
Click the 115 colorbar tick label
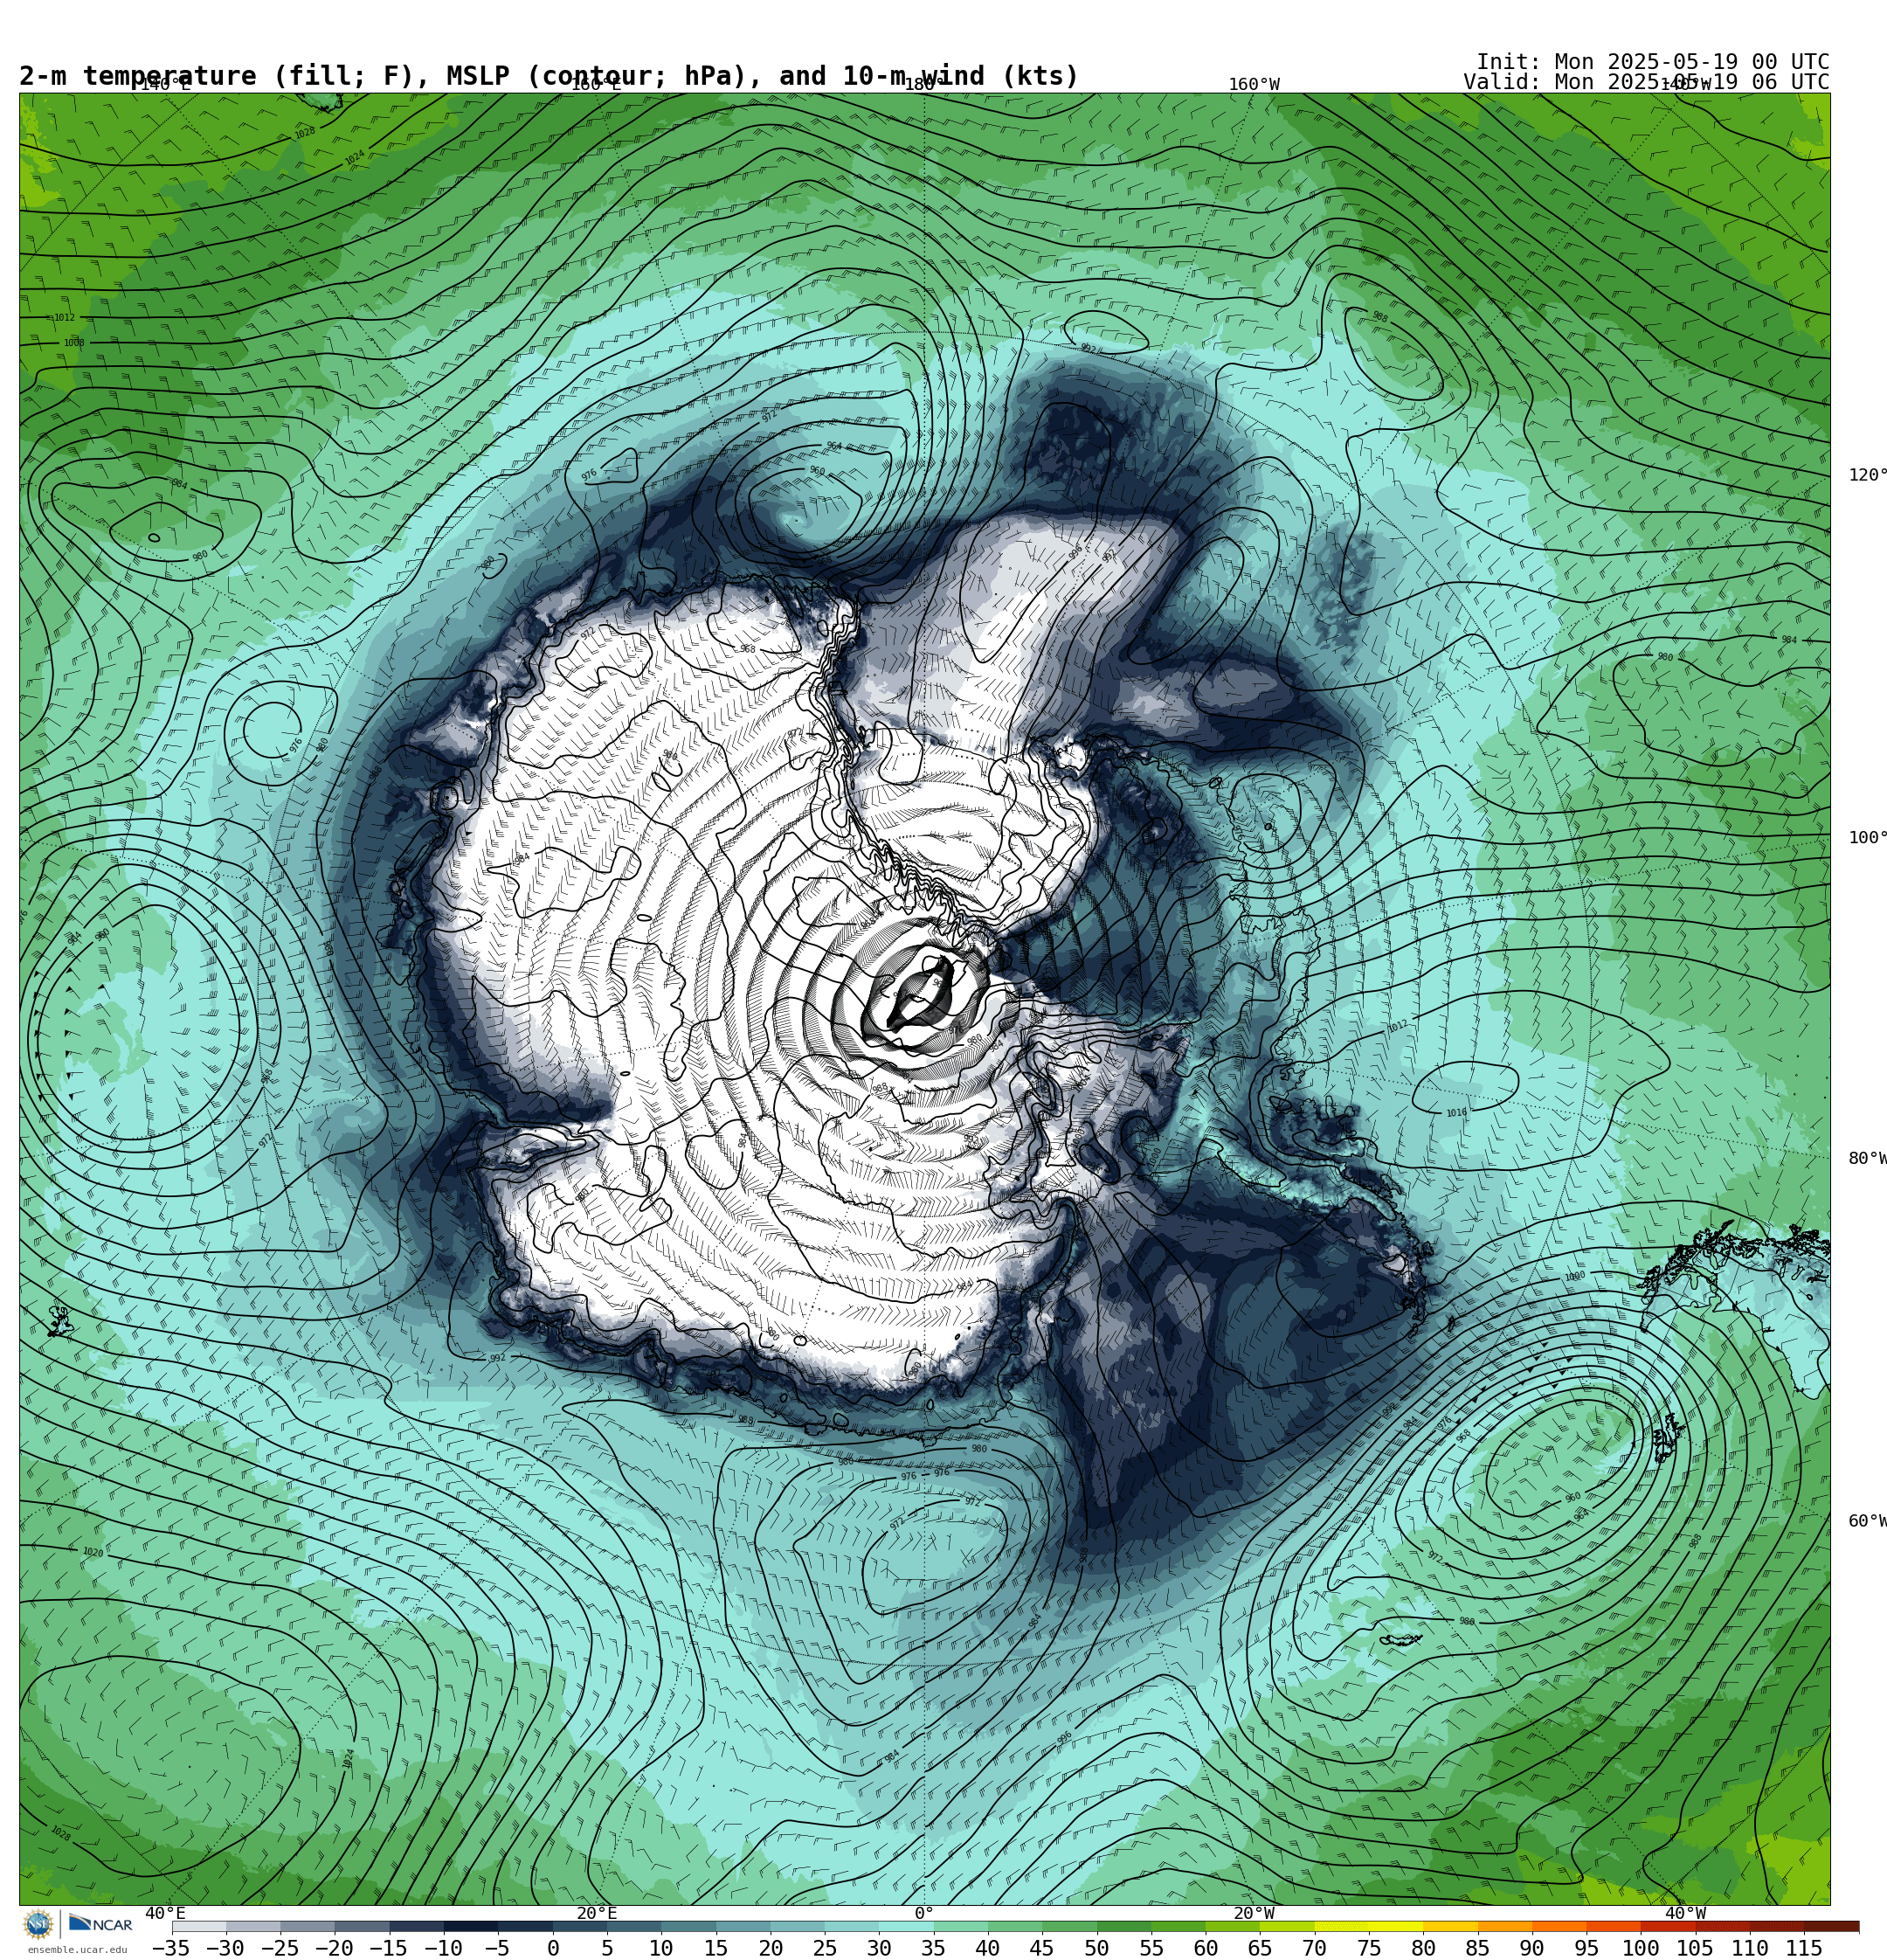pos(1804,1948)
